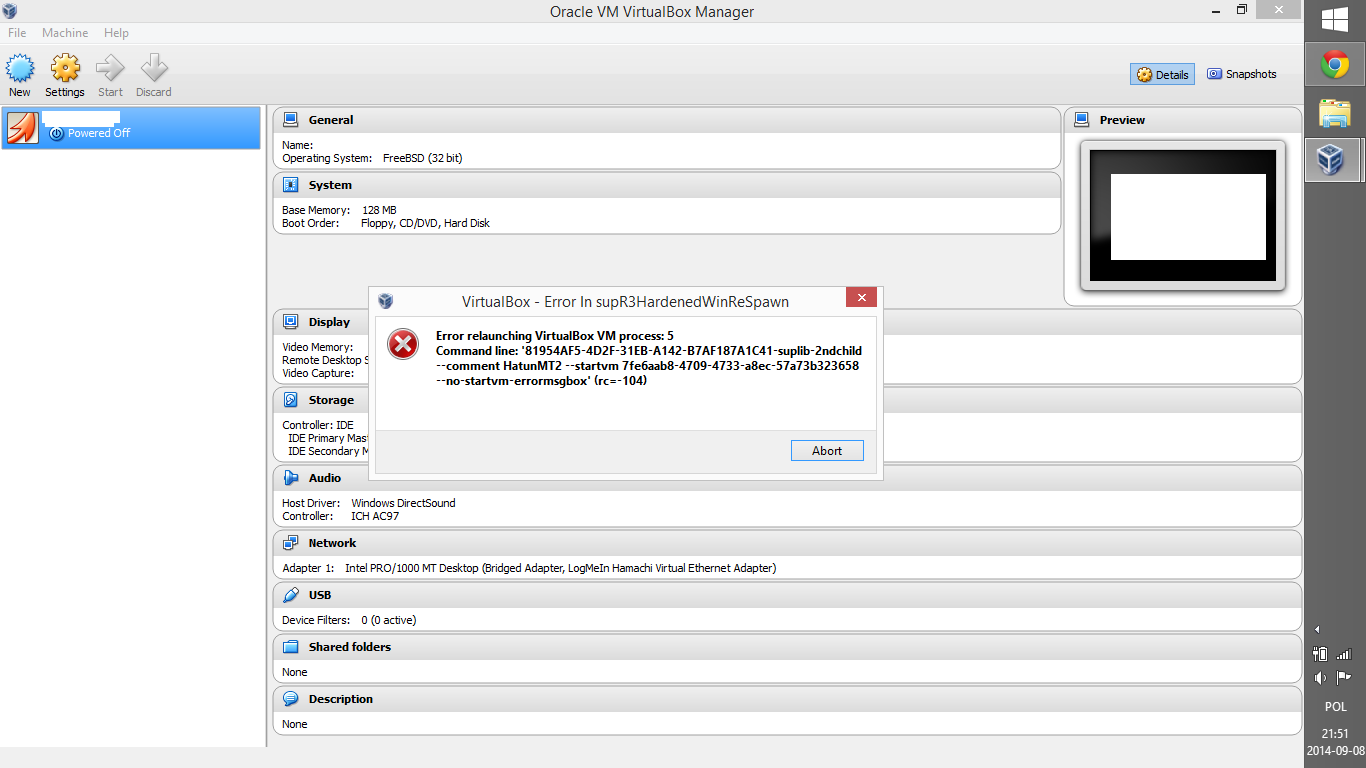Select the Powered Off virtual machine entry
This screenshot has width=1366, height=768.
pos(131,128)
